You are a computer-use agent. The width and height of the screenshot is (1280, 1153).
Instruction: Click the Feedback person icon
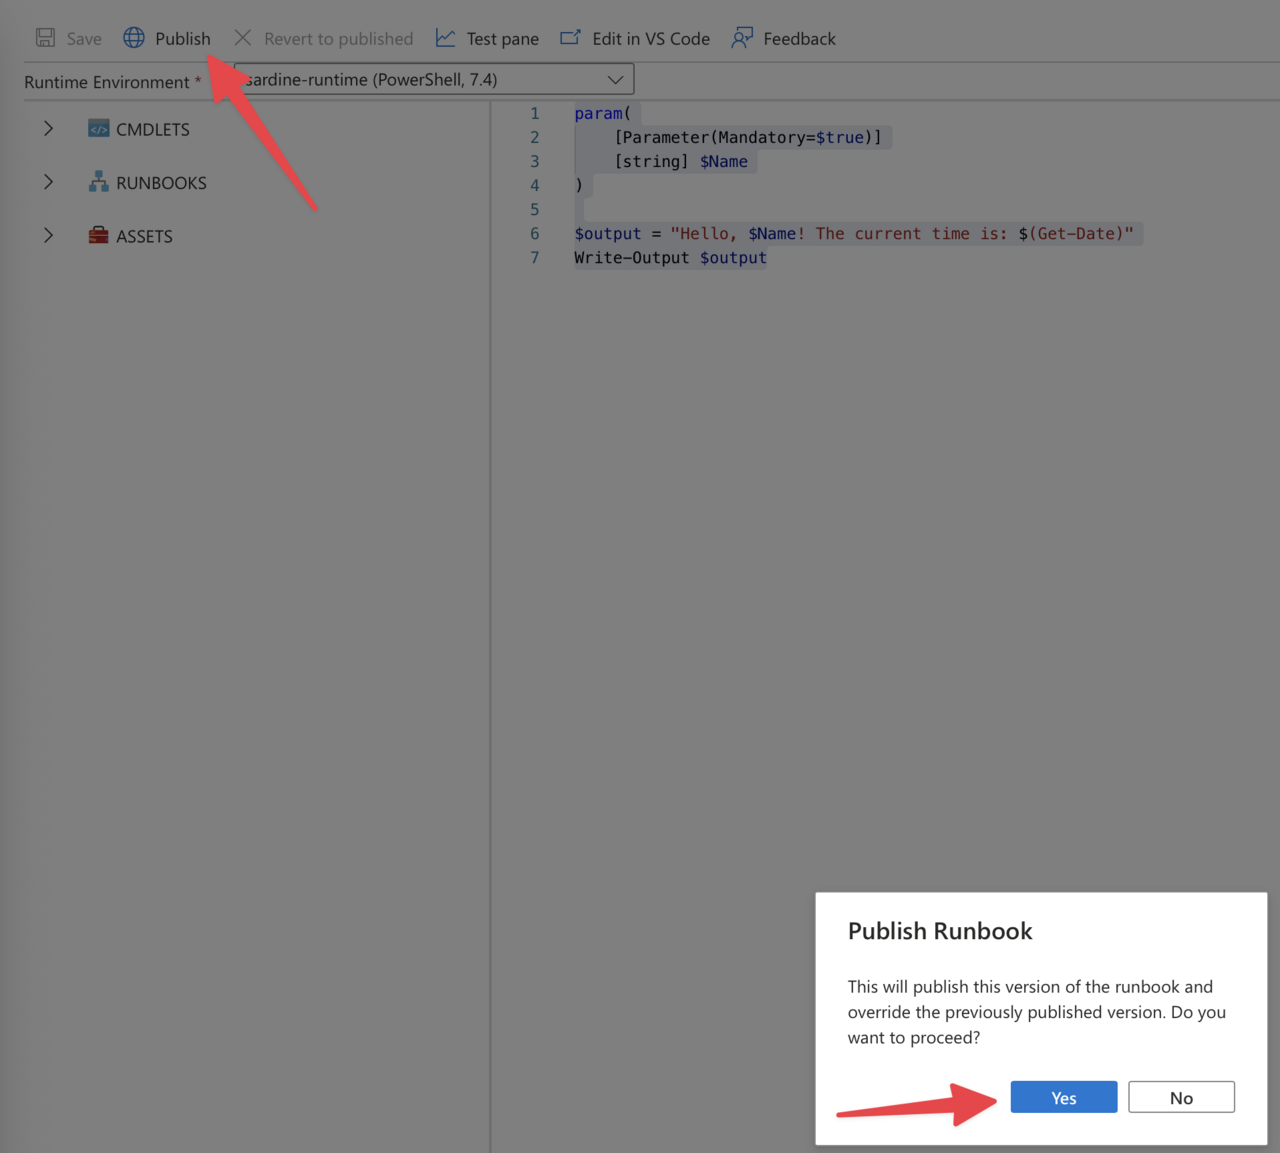click(x=742, y=38)
